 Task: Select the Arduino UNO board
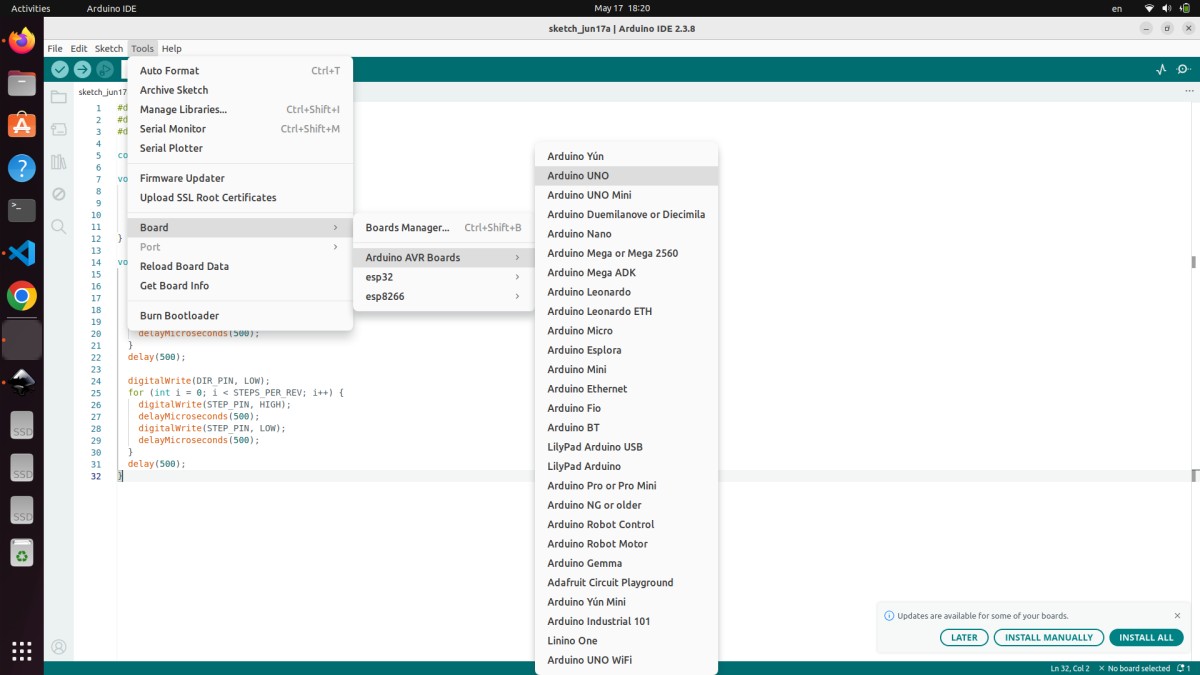pos(626,176)
